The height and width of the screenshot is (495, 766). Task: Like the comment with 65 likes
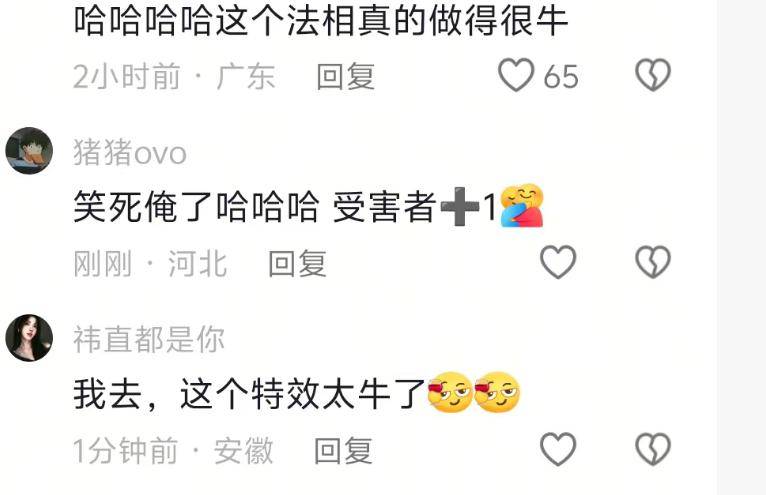pyautogui.click(x=516, y=75)
